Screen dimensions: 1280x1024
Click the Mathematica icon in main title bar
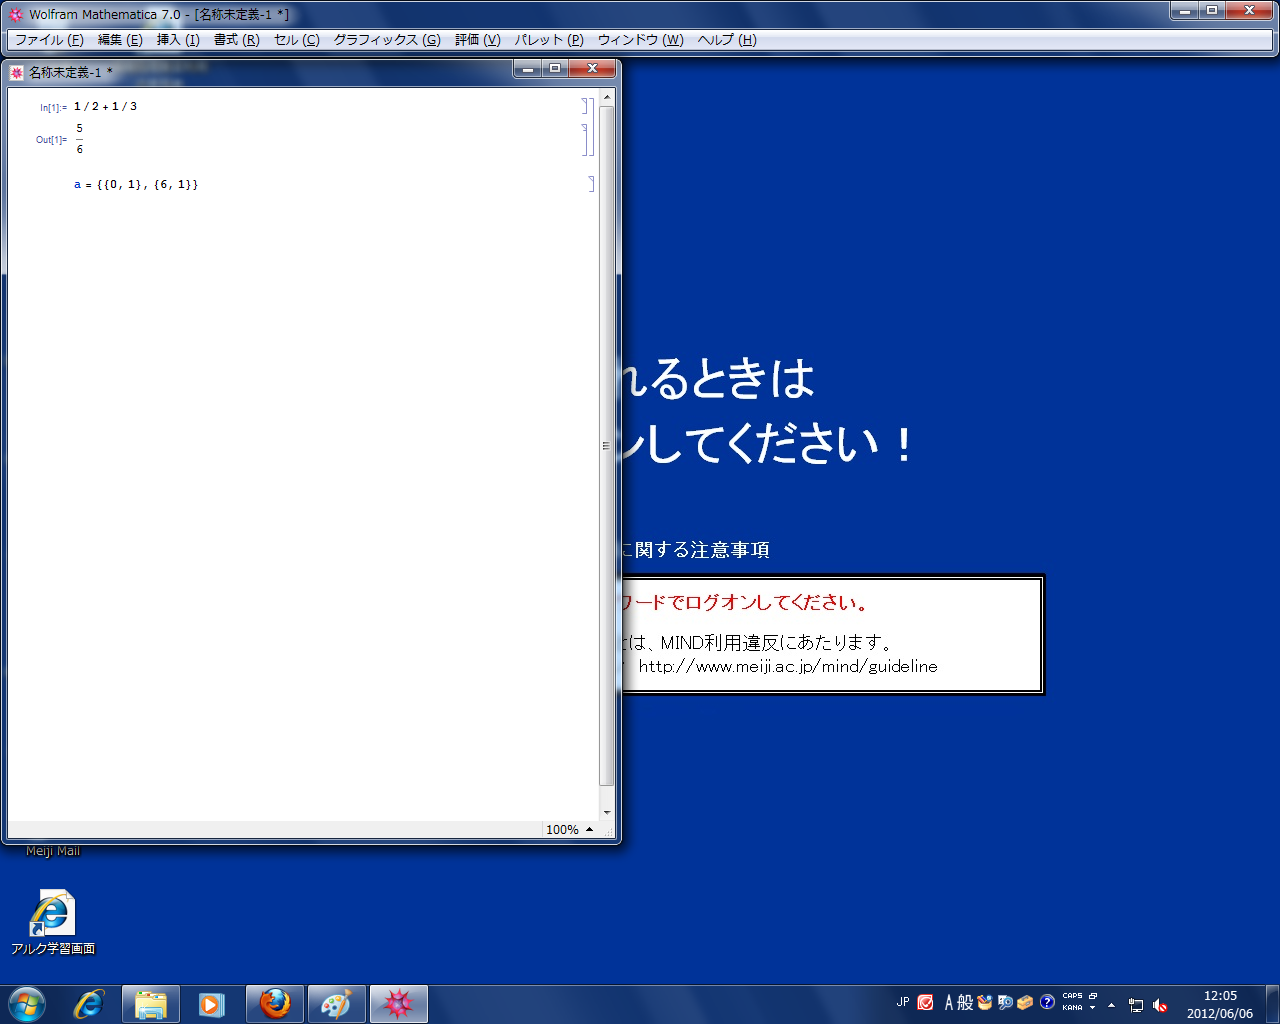[15, 14]
